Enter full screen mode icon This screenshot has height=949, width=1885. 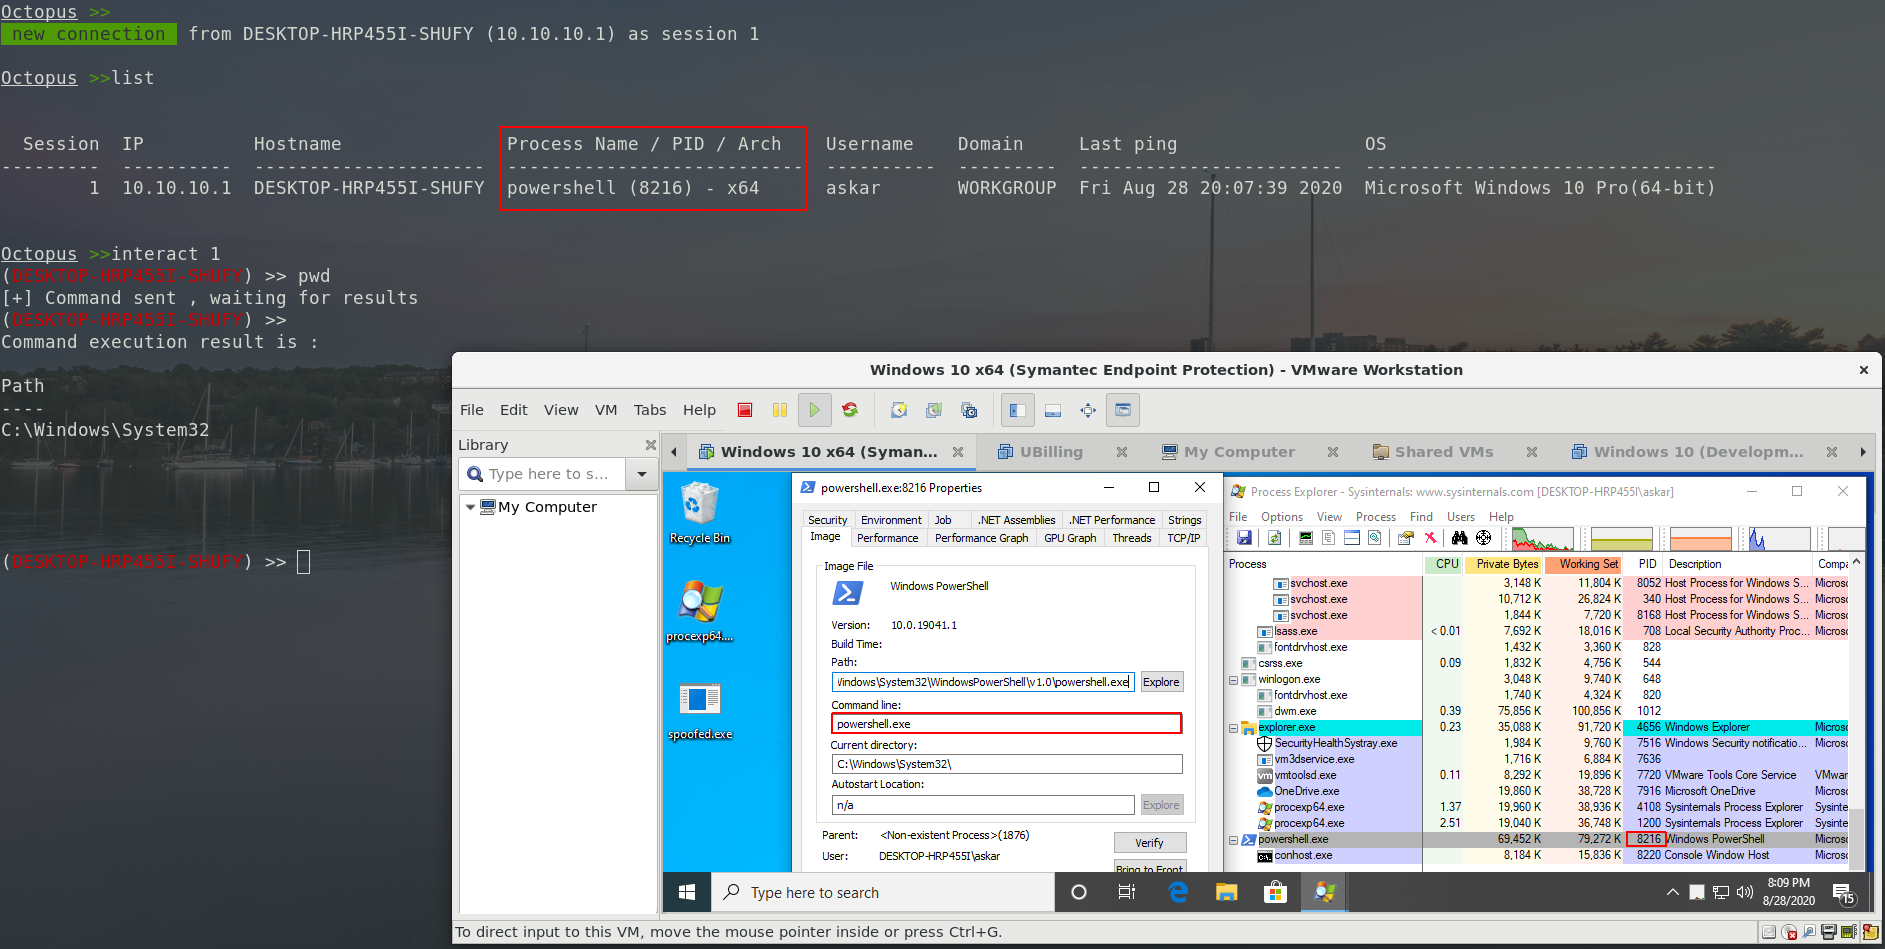click(1088, 410)
